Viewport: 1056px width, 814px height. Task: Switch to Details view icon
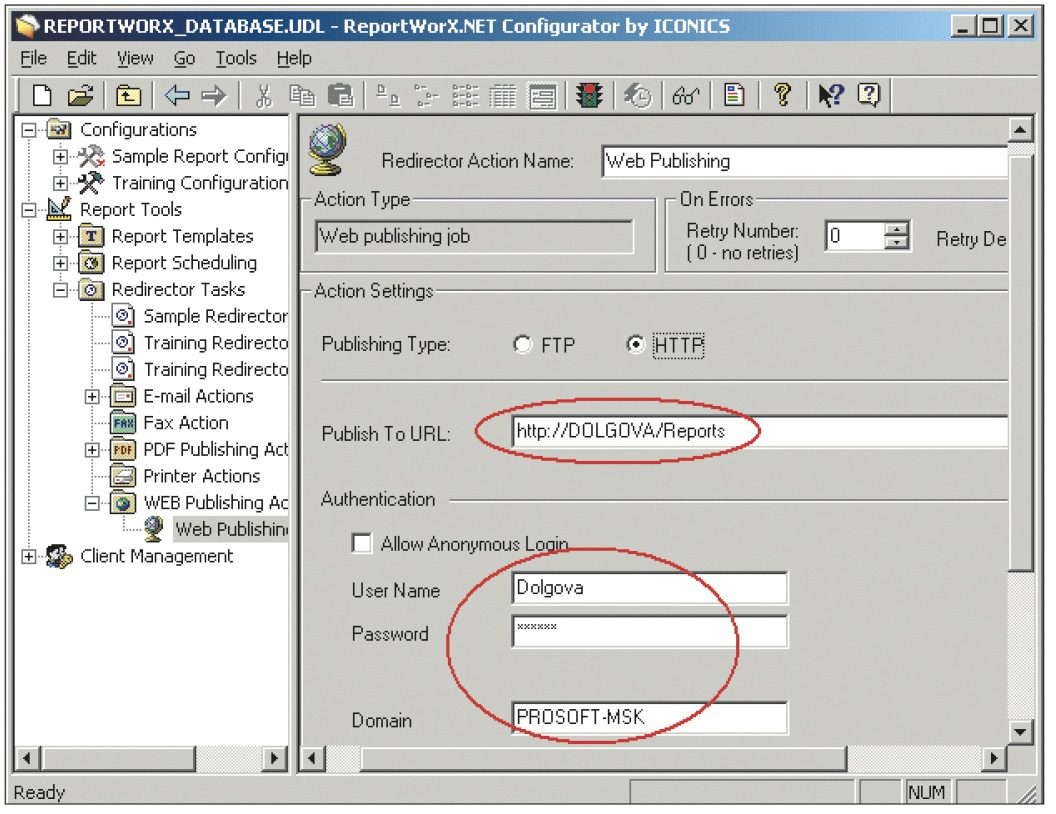point(502,96)
